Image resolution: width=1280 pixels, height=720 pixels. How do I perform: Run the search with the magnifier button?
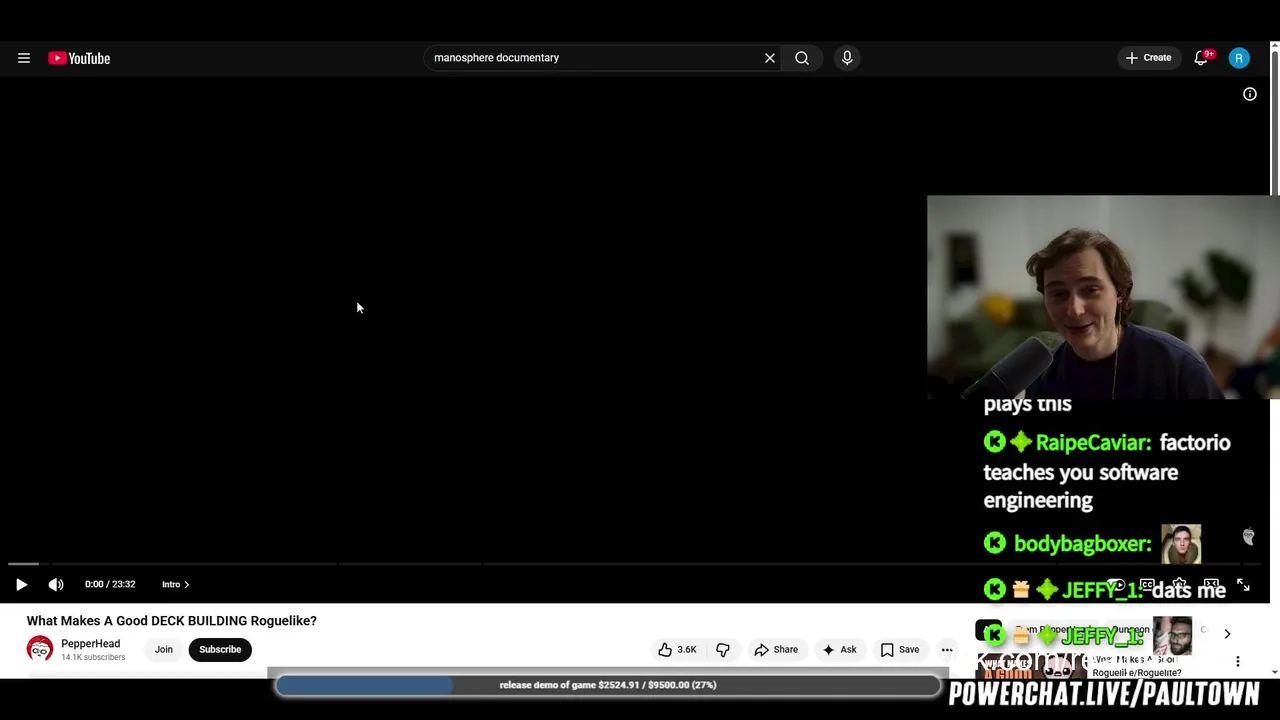pos(802,58)
